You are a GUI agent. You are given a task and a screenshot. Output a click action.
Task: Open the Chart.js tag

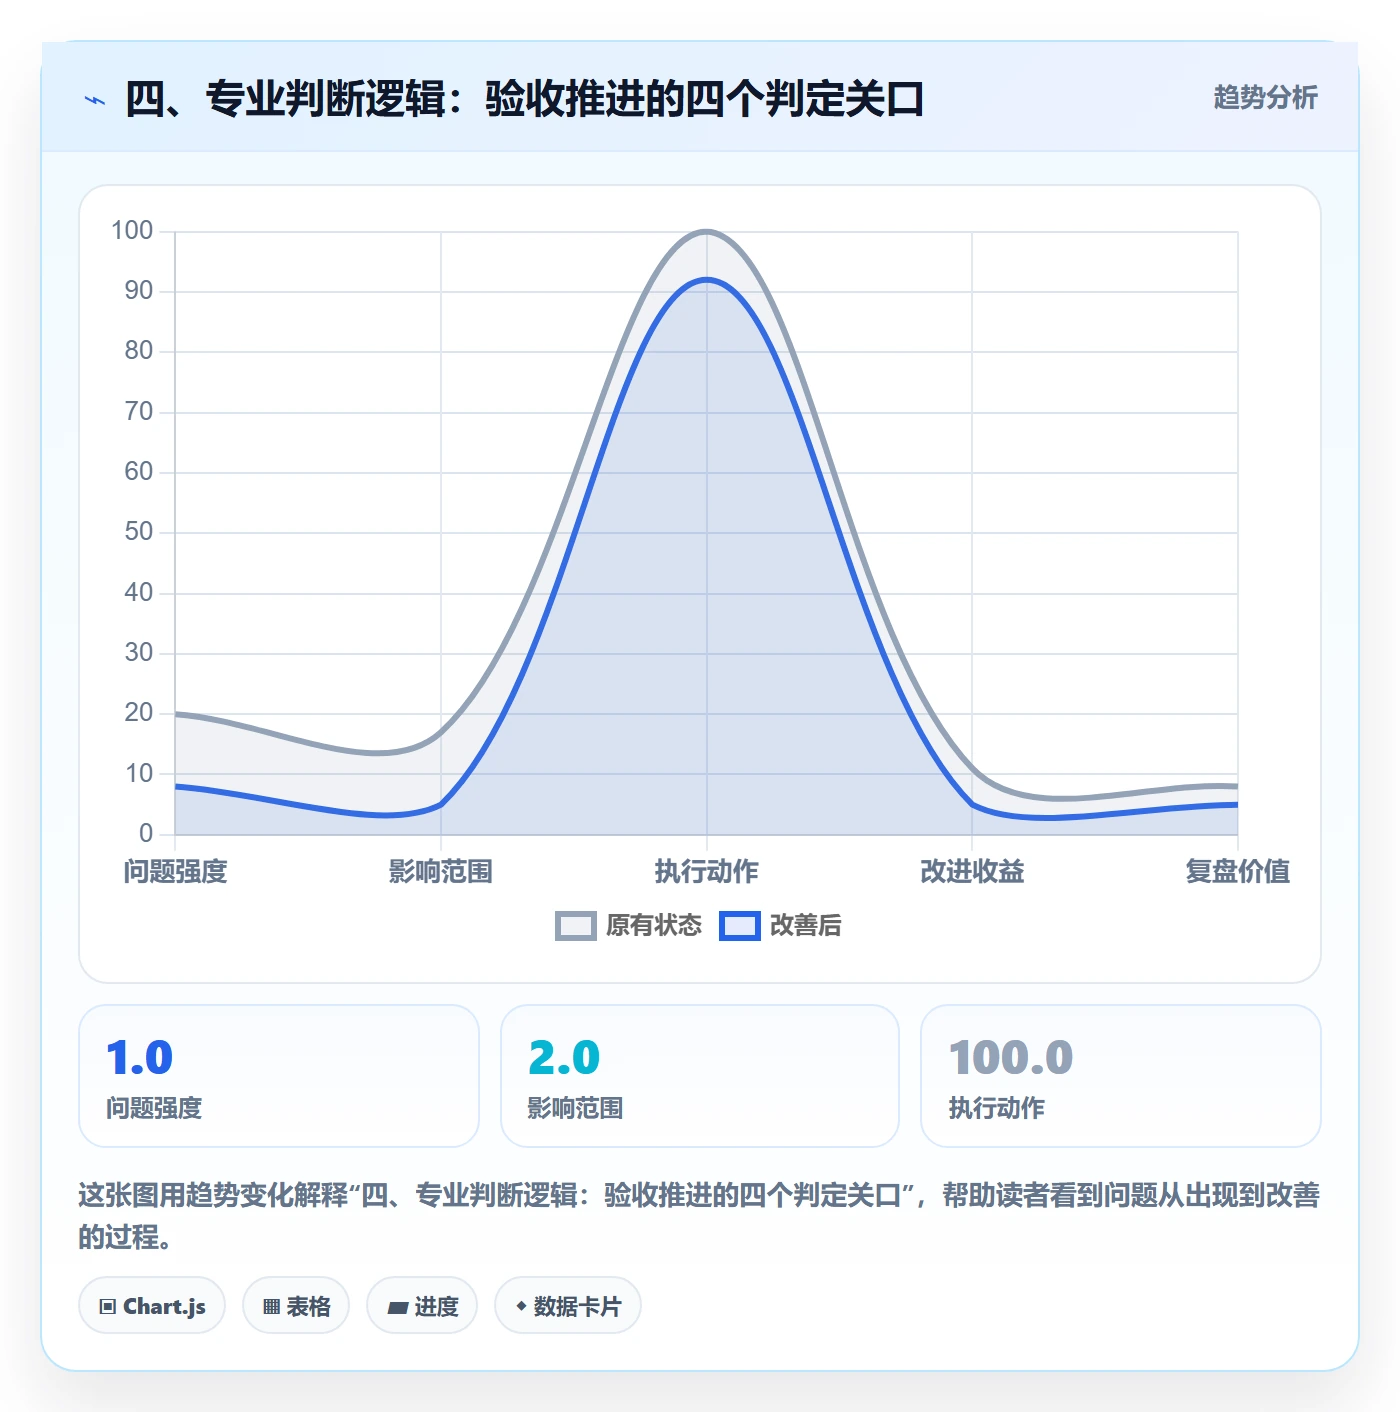tap(152, 1306)
